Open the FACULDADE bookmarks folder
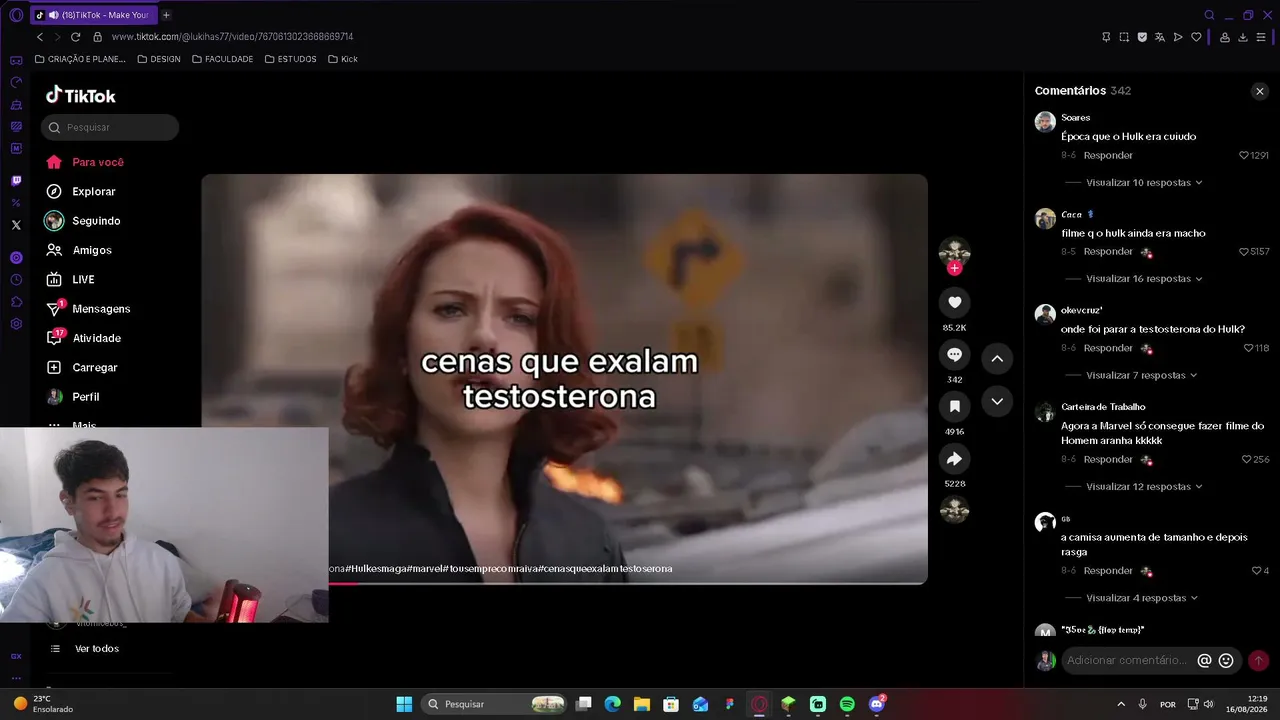 coord(222,59)
